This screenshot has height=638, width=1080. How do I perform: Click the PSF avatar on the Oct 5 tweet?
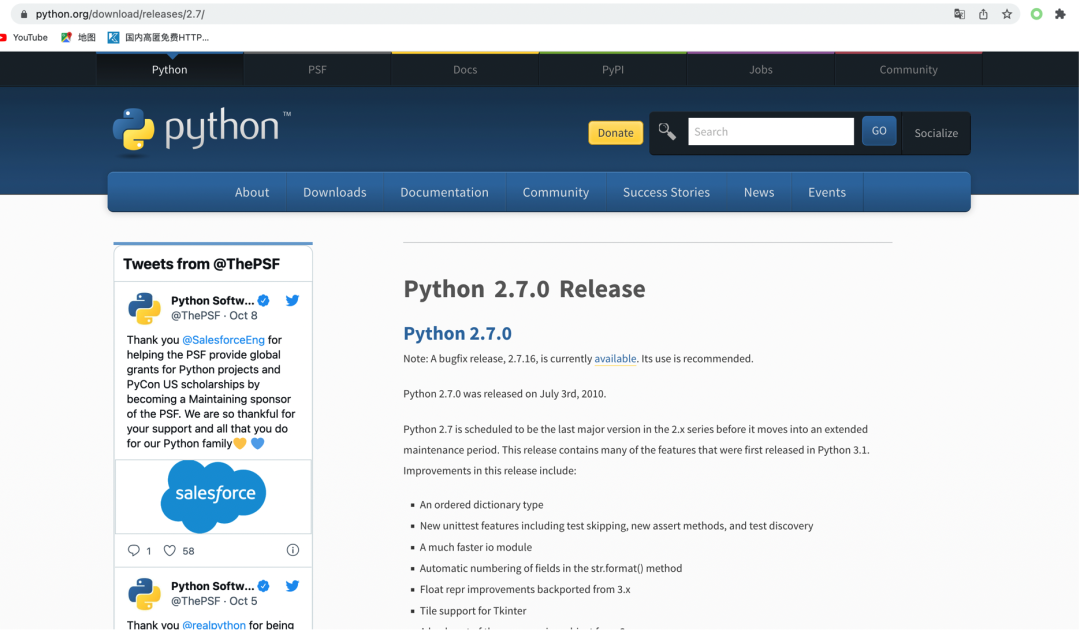pos(144,593)
